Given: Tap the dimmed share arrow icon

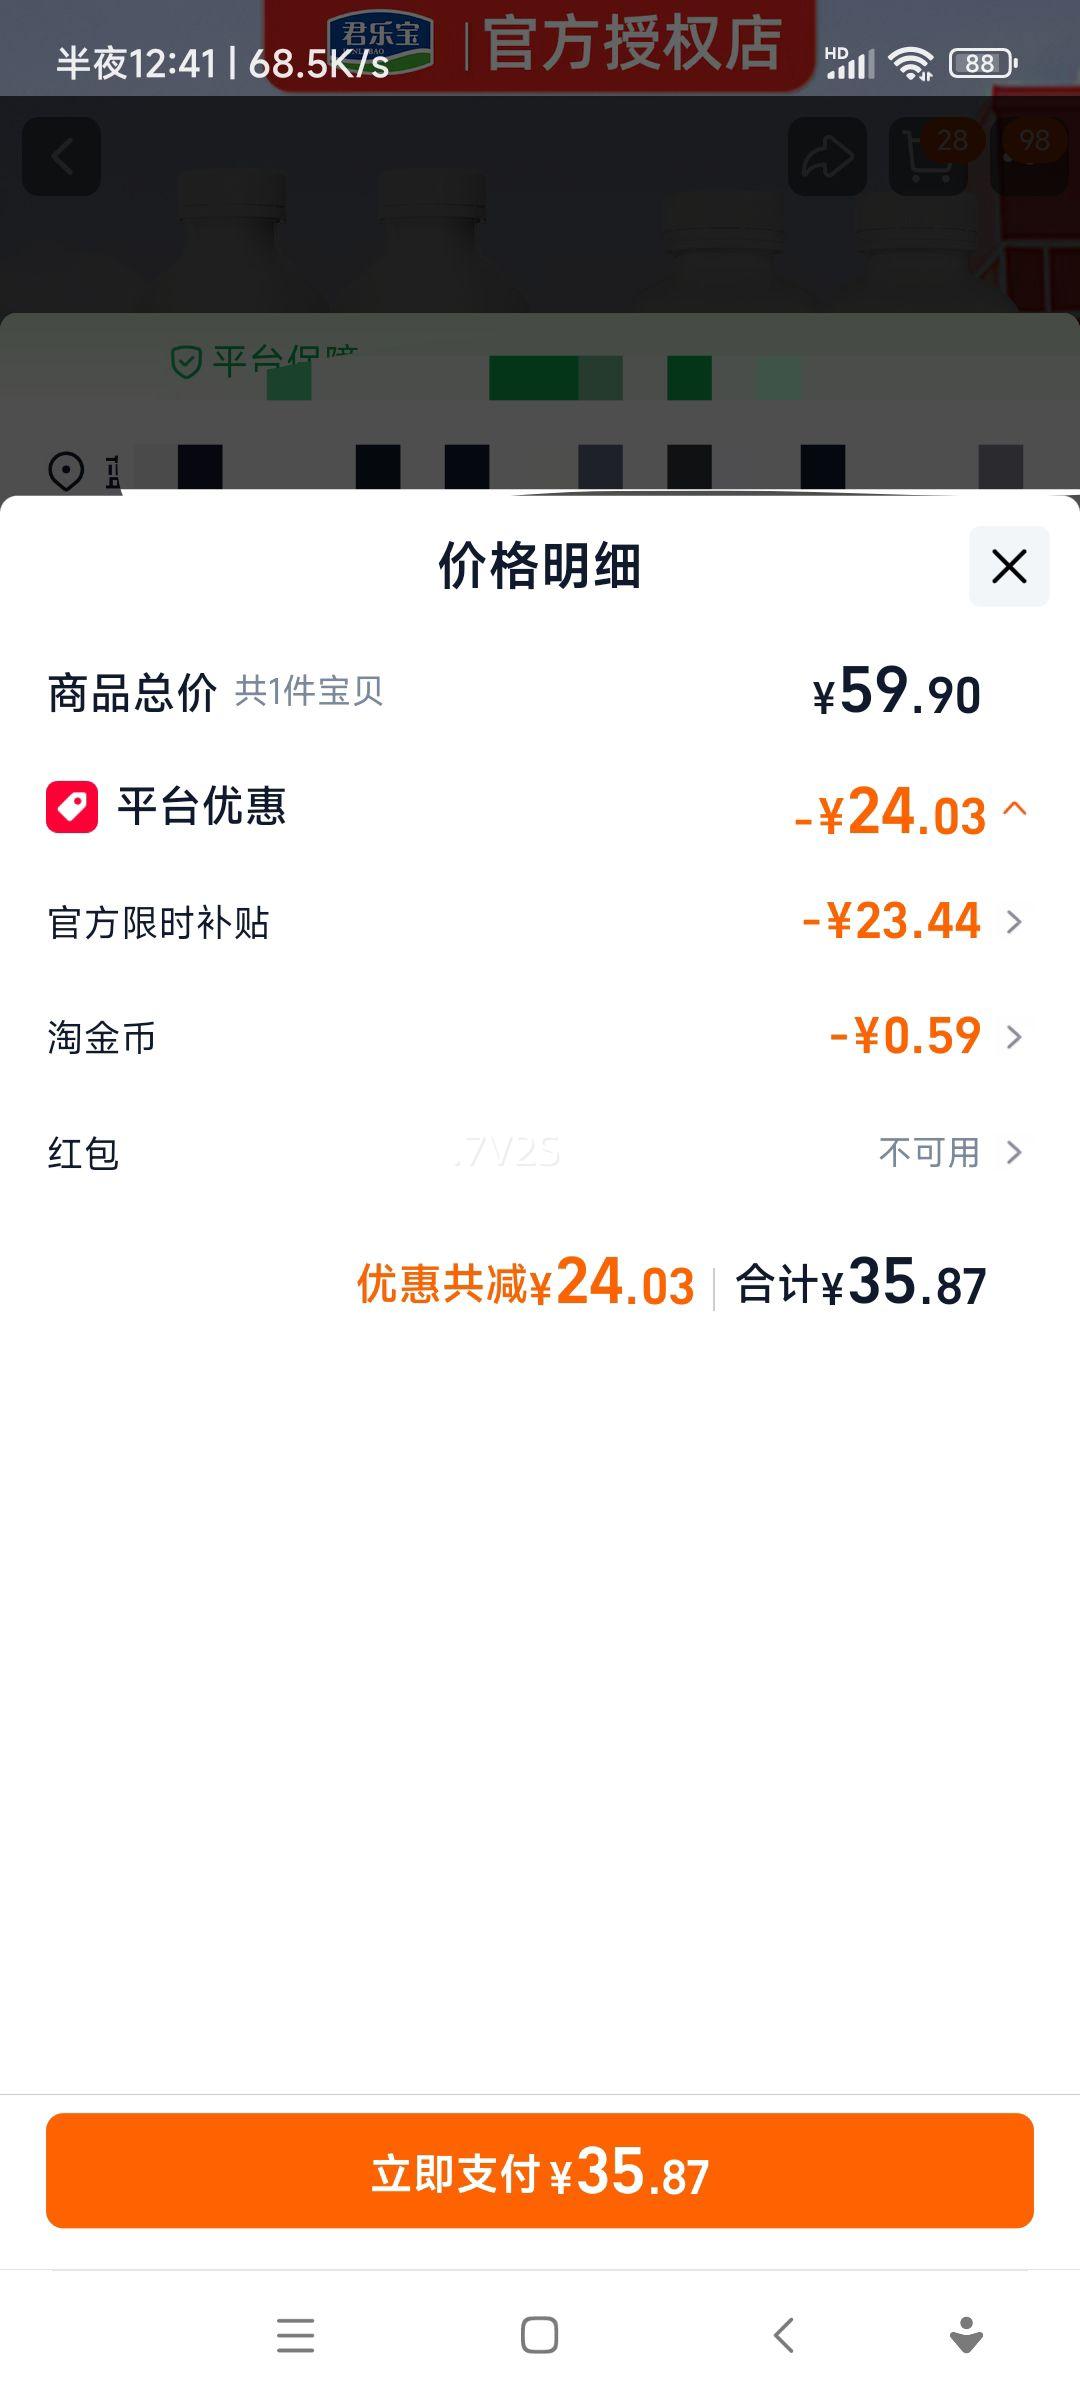Looking at the screenshot, I should 827,156.
